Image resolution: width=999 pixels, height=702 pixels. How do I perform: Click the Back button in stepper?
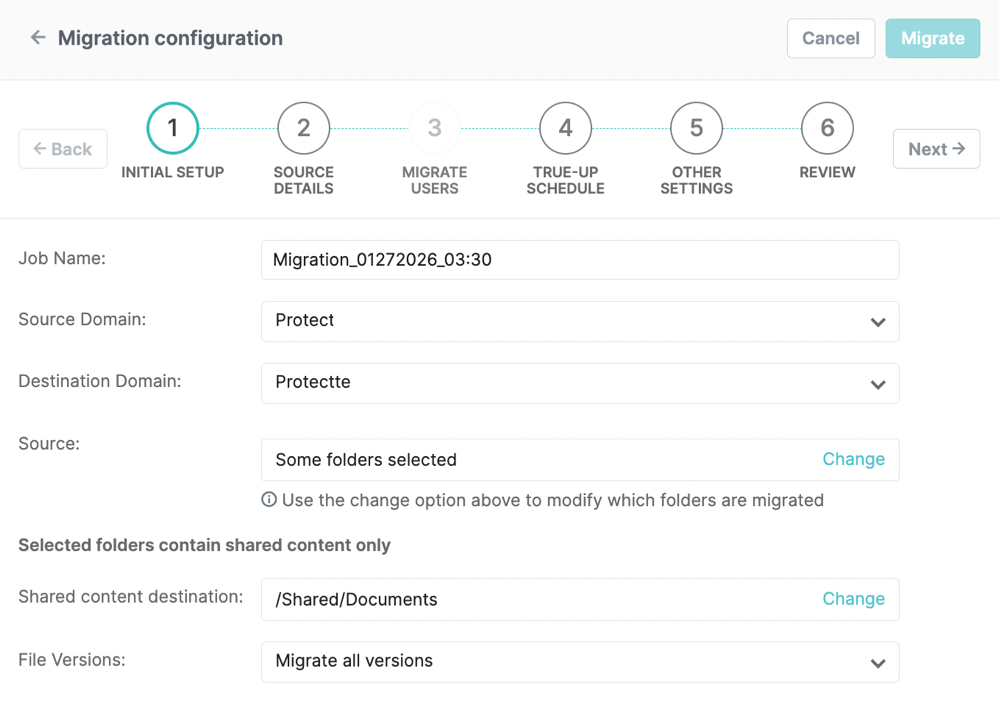click(63, 149)
